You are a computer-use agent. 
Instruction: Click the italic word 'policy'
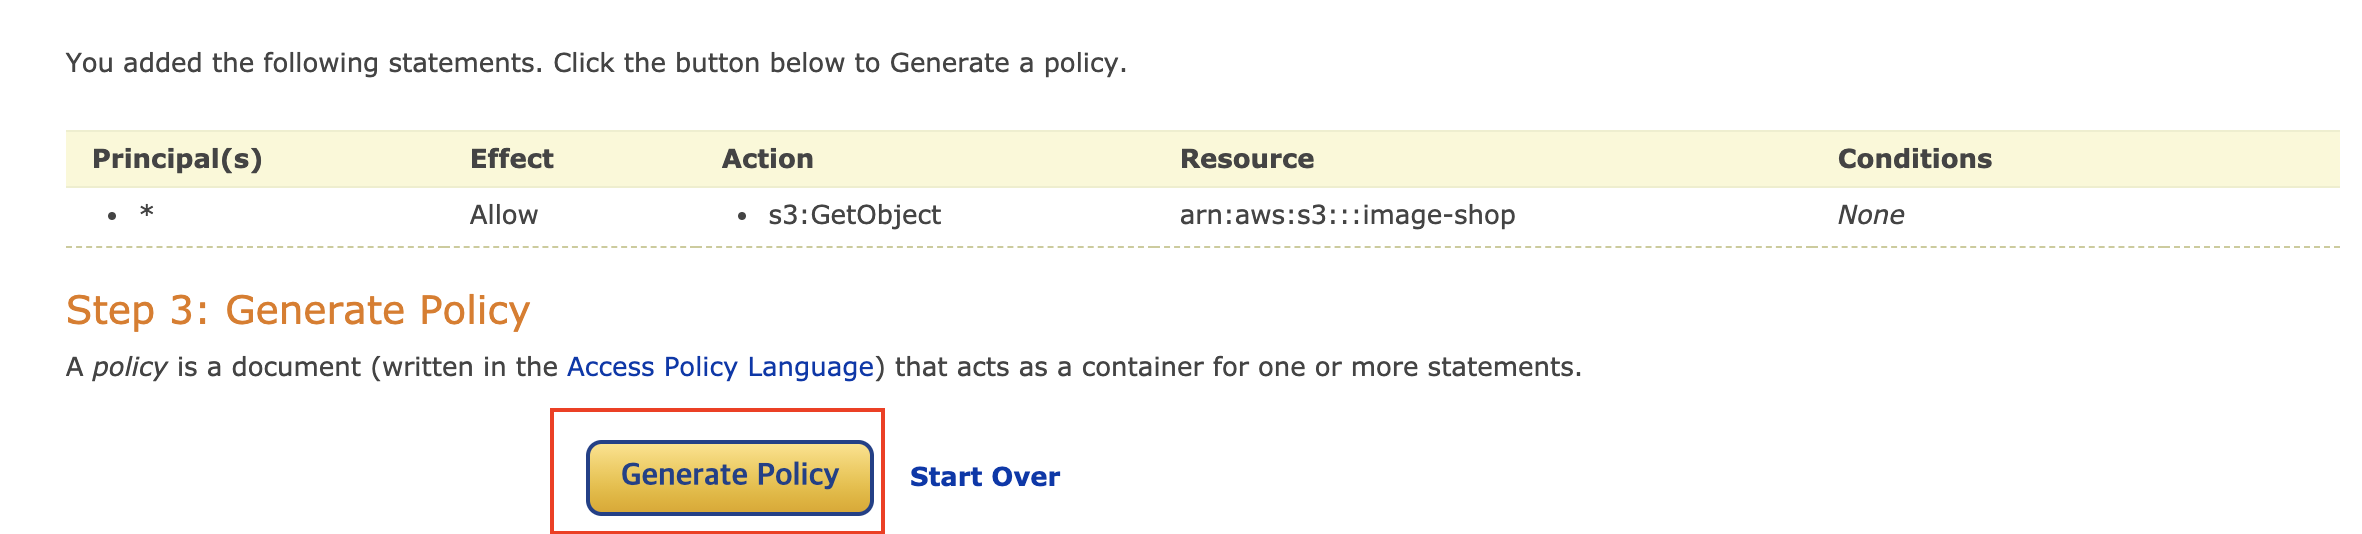coord(129,367)
